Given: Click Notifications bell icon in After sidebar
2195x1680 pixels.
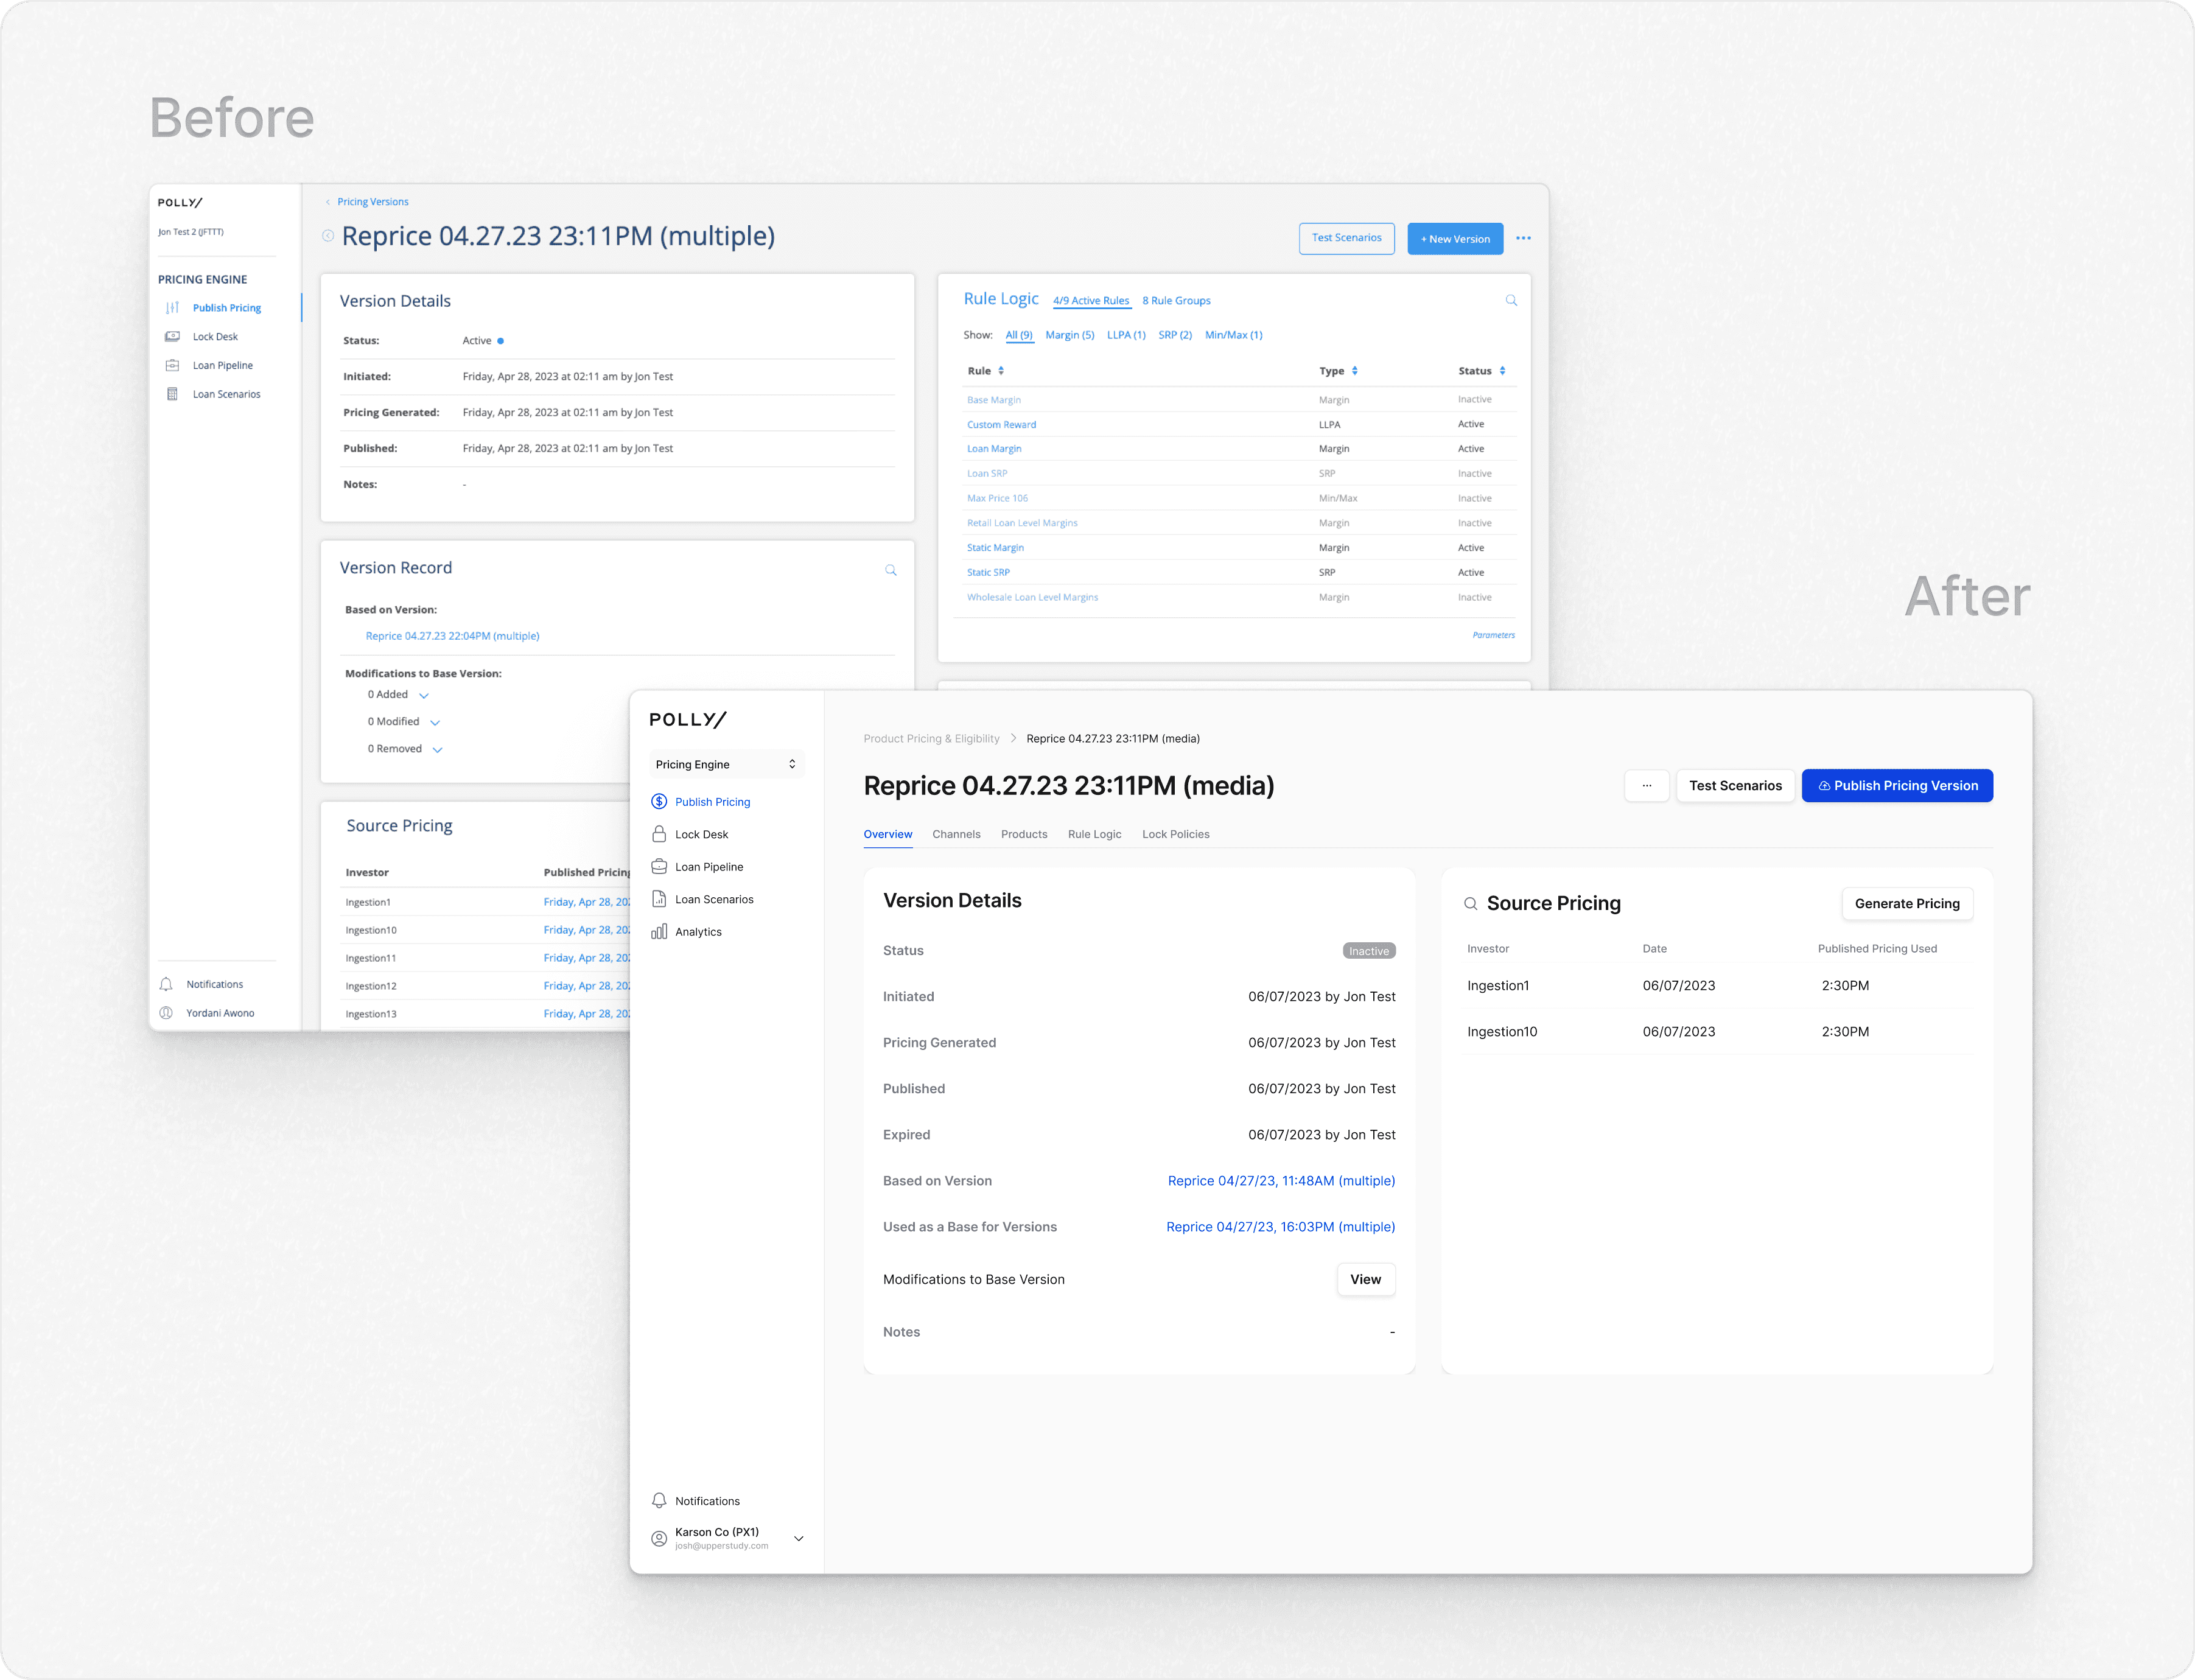Looking at the screenshot, I should [x=659, y=1500].
